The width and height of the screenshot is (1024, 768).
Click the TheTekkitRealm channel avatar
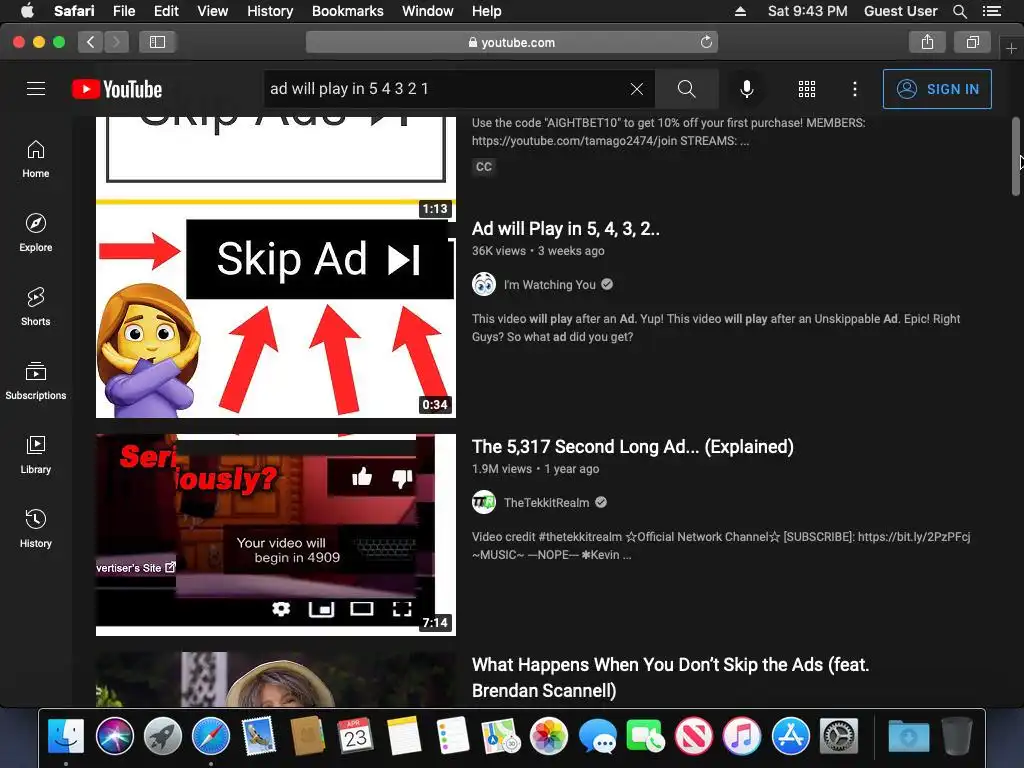[x=484, y=502]
